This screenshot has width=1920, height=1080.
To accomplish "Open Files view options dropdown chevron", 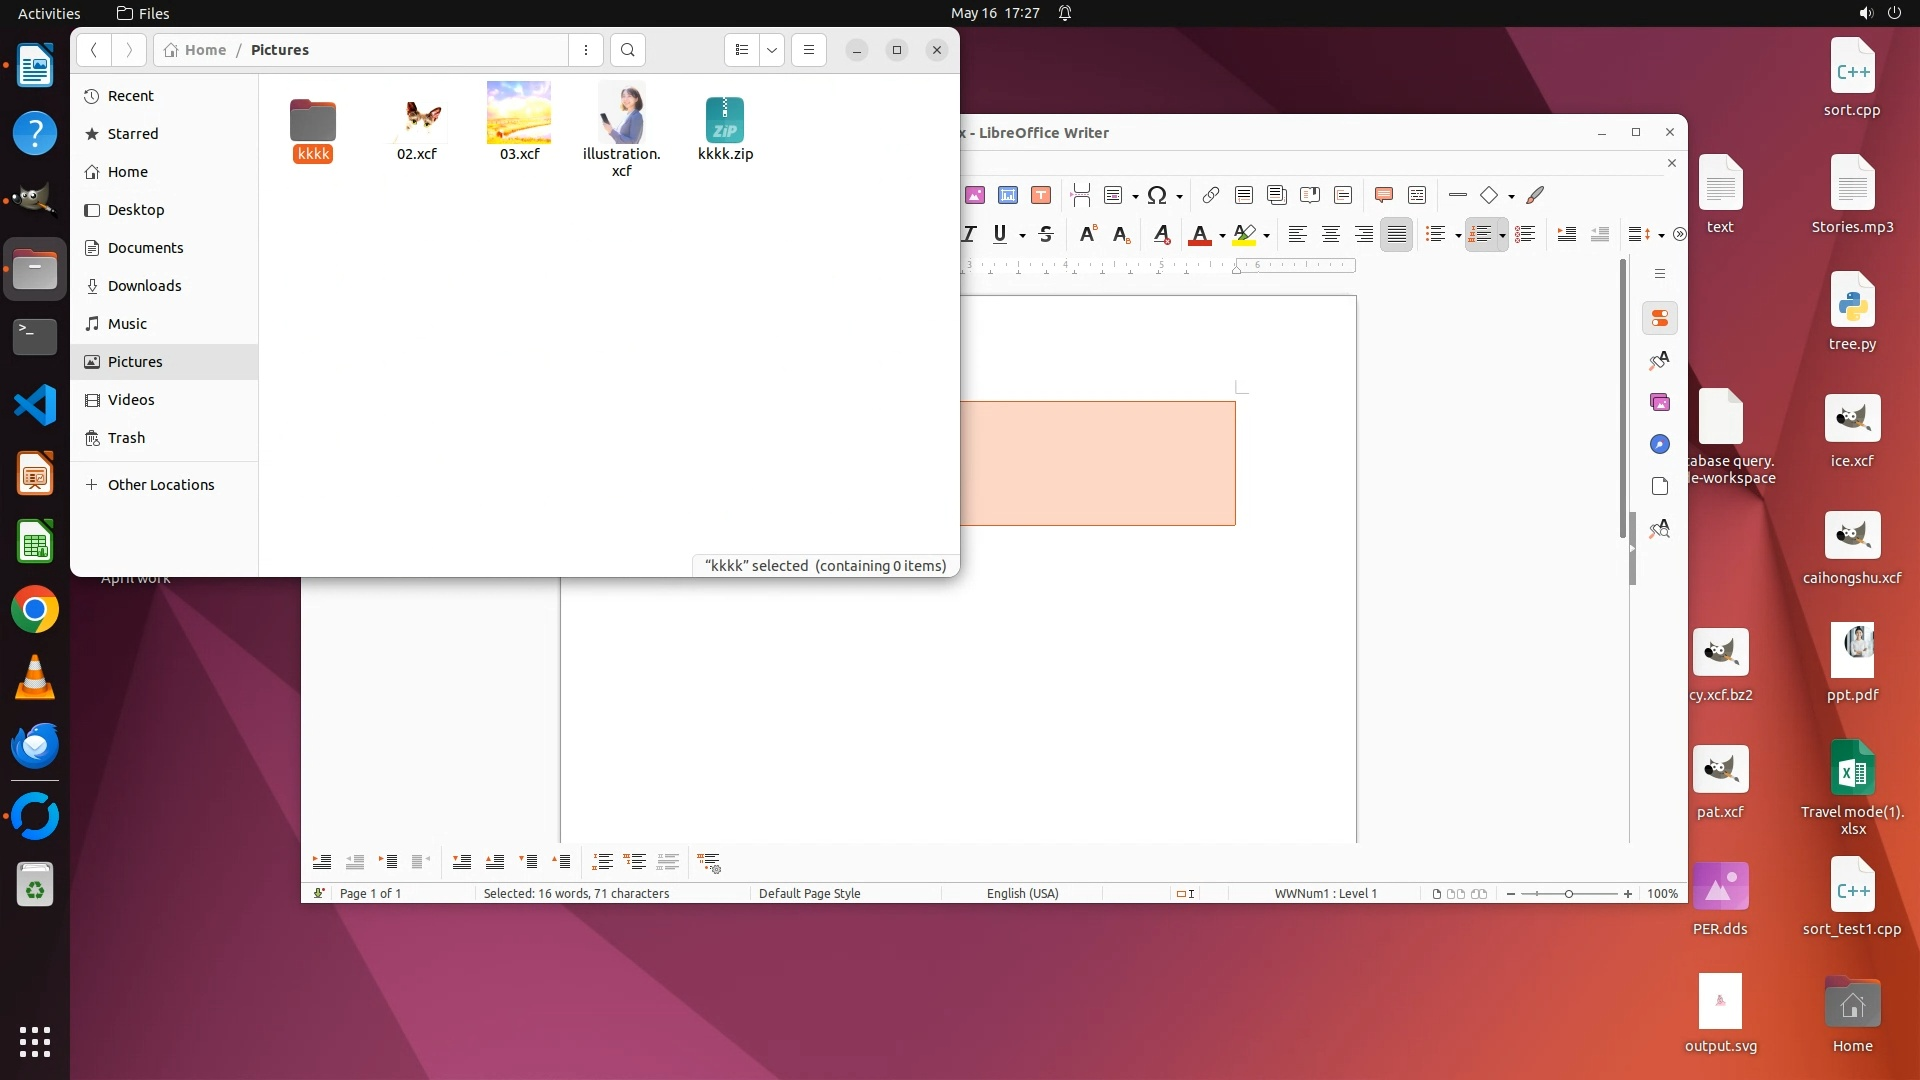I will pos(772,50).
